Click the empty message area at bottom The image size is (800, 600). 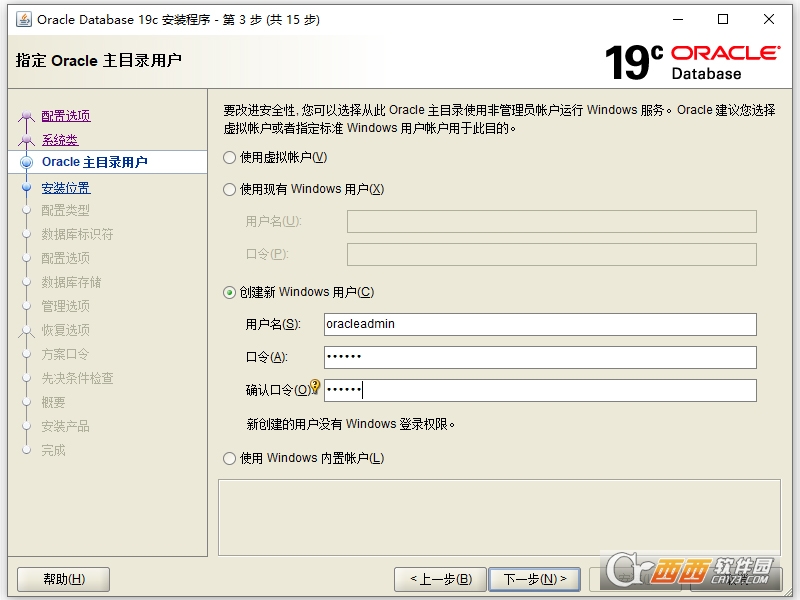pyautogui.click(x=499, y=517)
